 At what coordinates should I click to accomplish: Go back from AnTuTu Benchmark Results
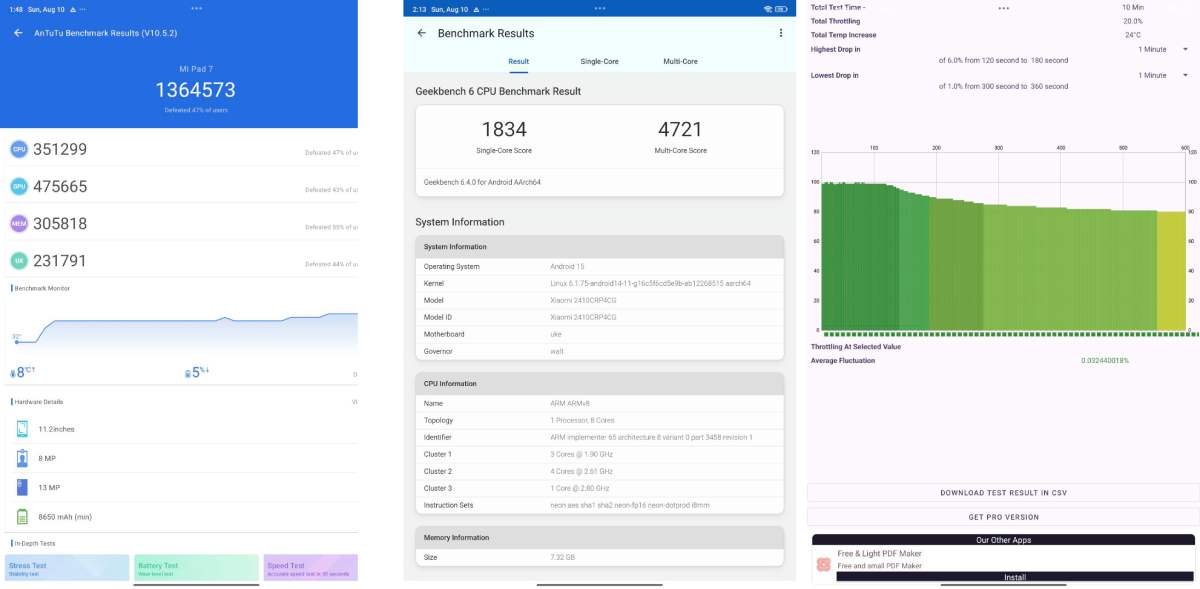pos(18,33)
